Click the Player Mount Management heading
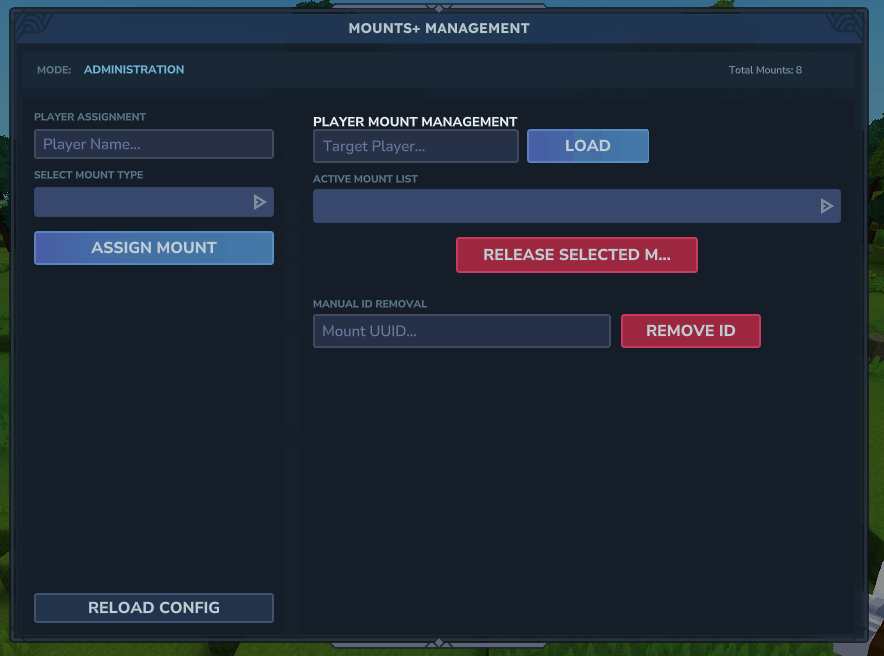Screen dimensions: 884x656 (415, 122)
